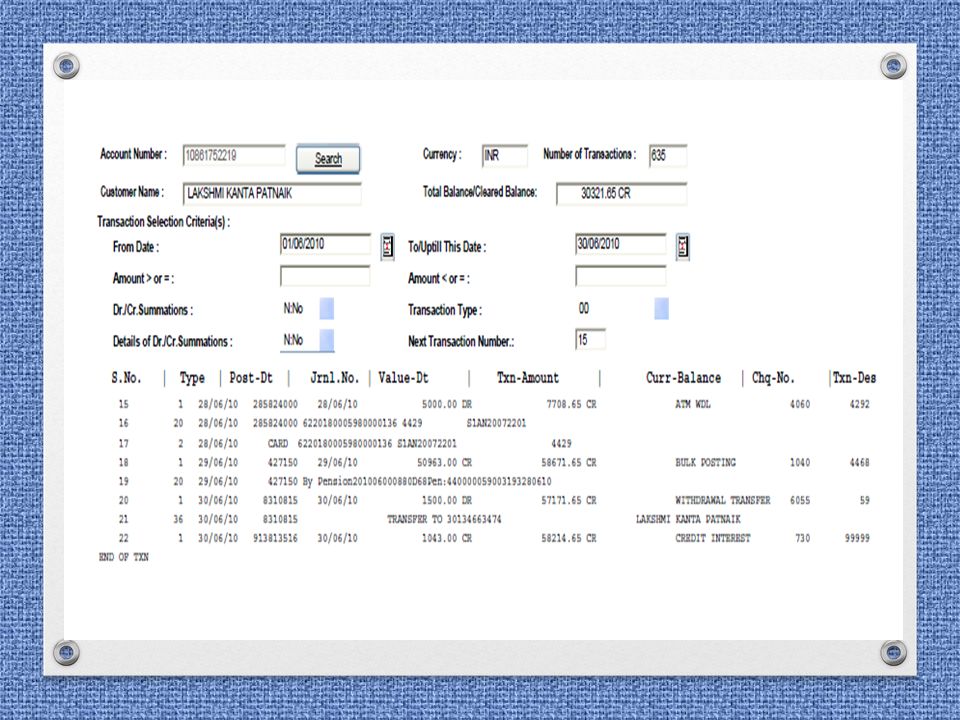
Task: Click the Number of Transactions field
Action: point(668,156)
